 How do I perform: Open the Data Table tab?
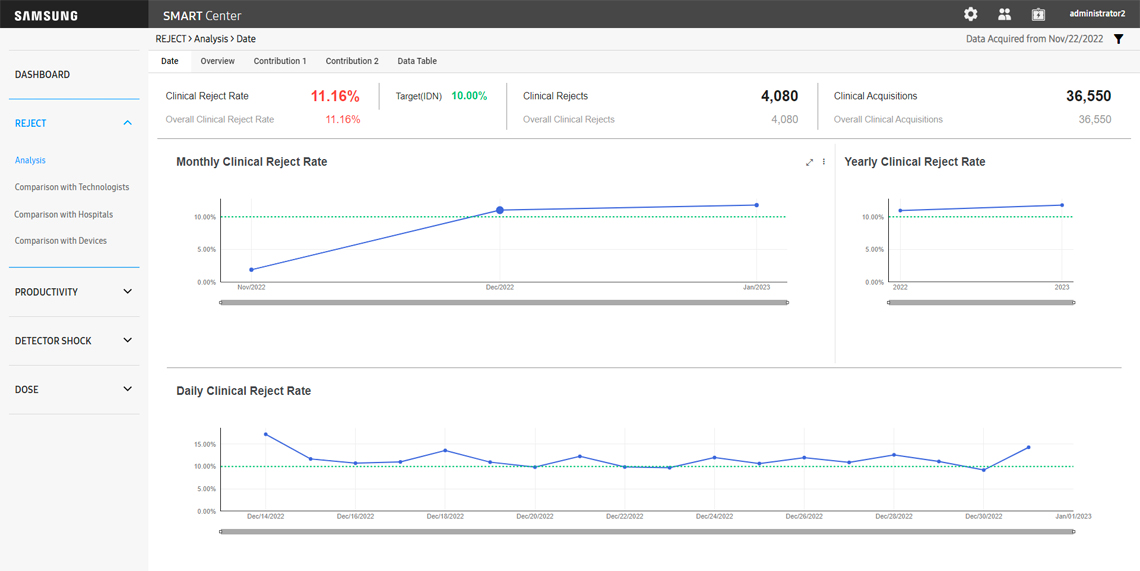[417, 61]
